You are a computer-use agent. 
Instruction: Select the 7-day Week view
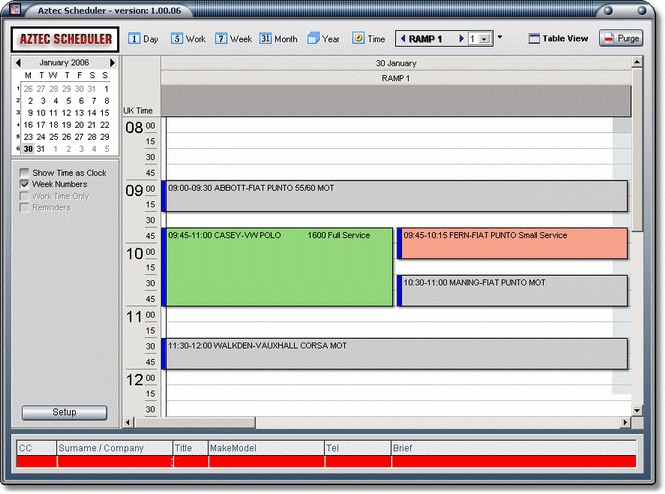pyautogui.click(x=234, y=39)
